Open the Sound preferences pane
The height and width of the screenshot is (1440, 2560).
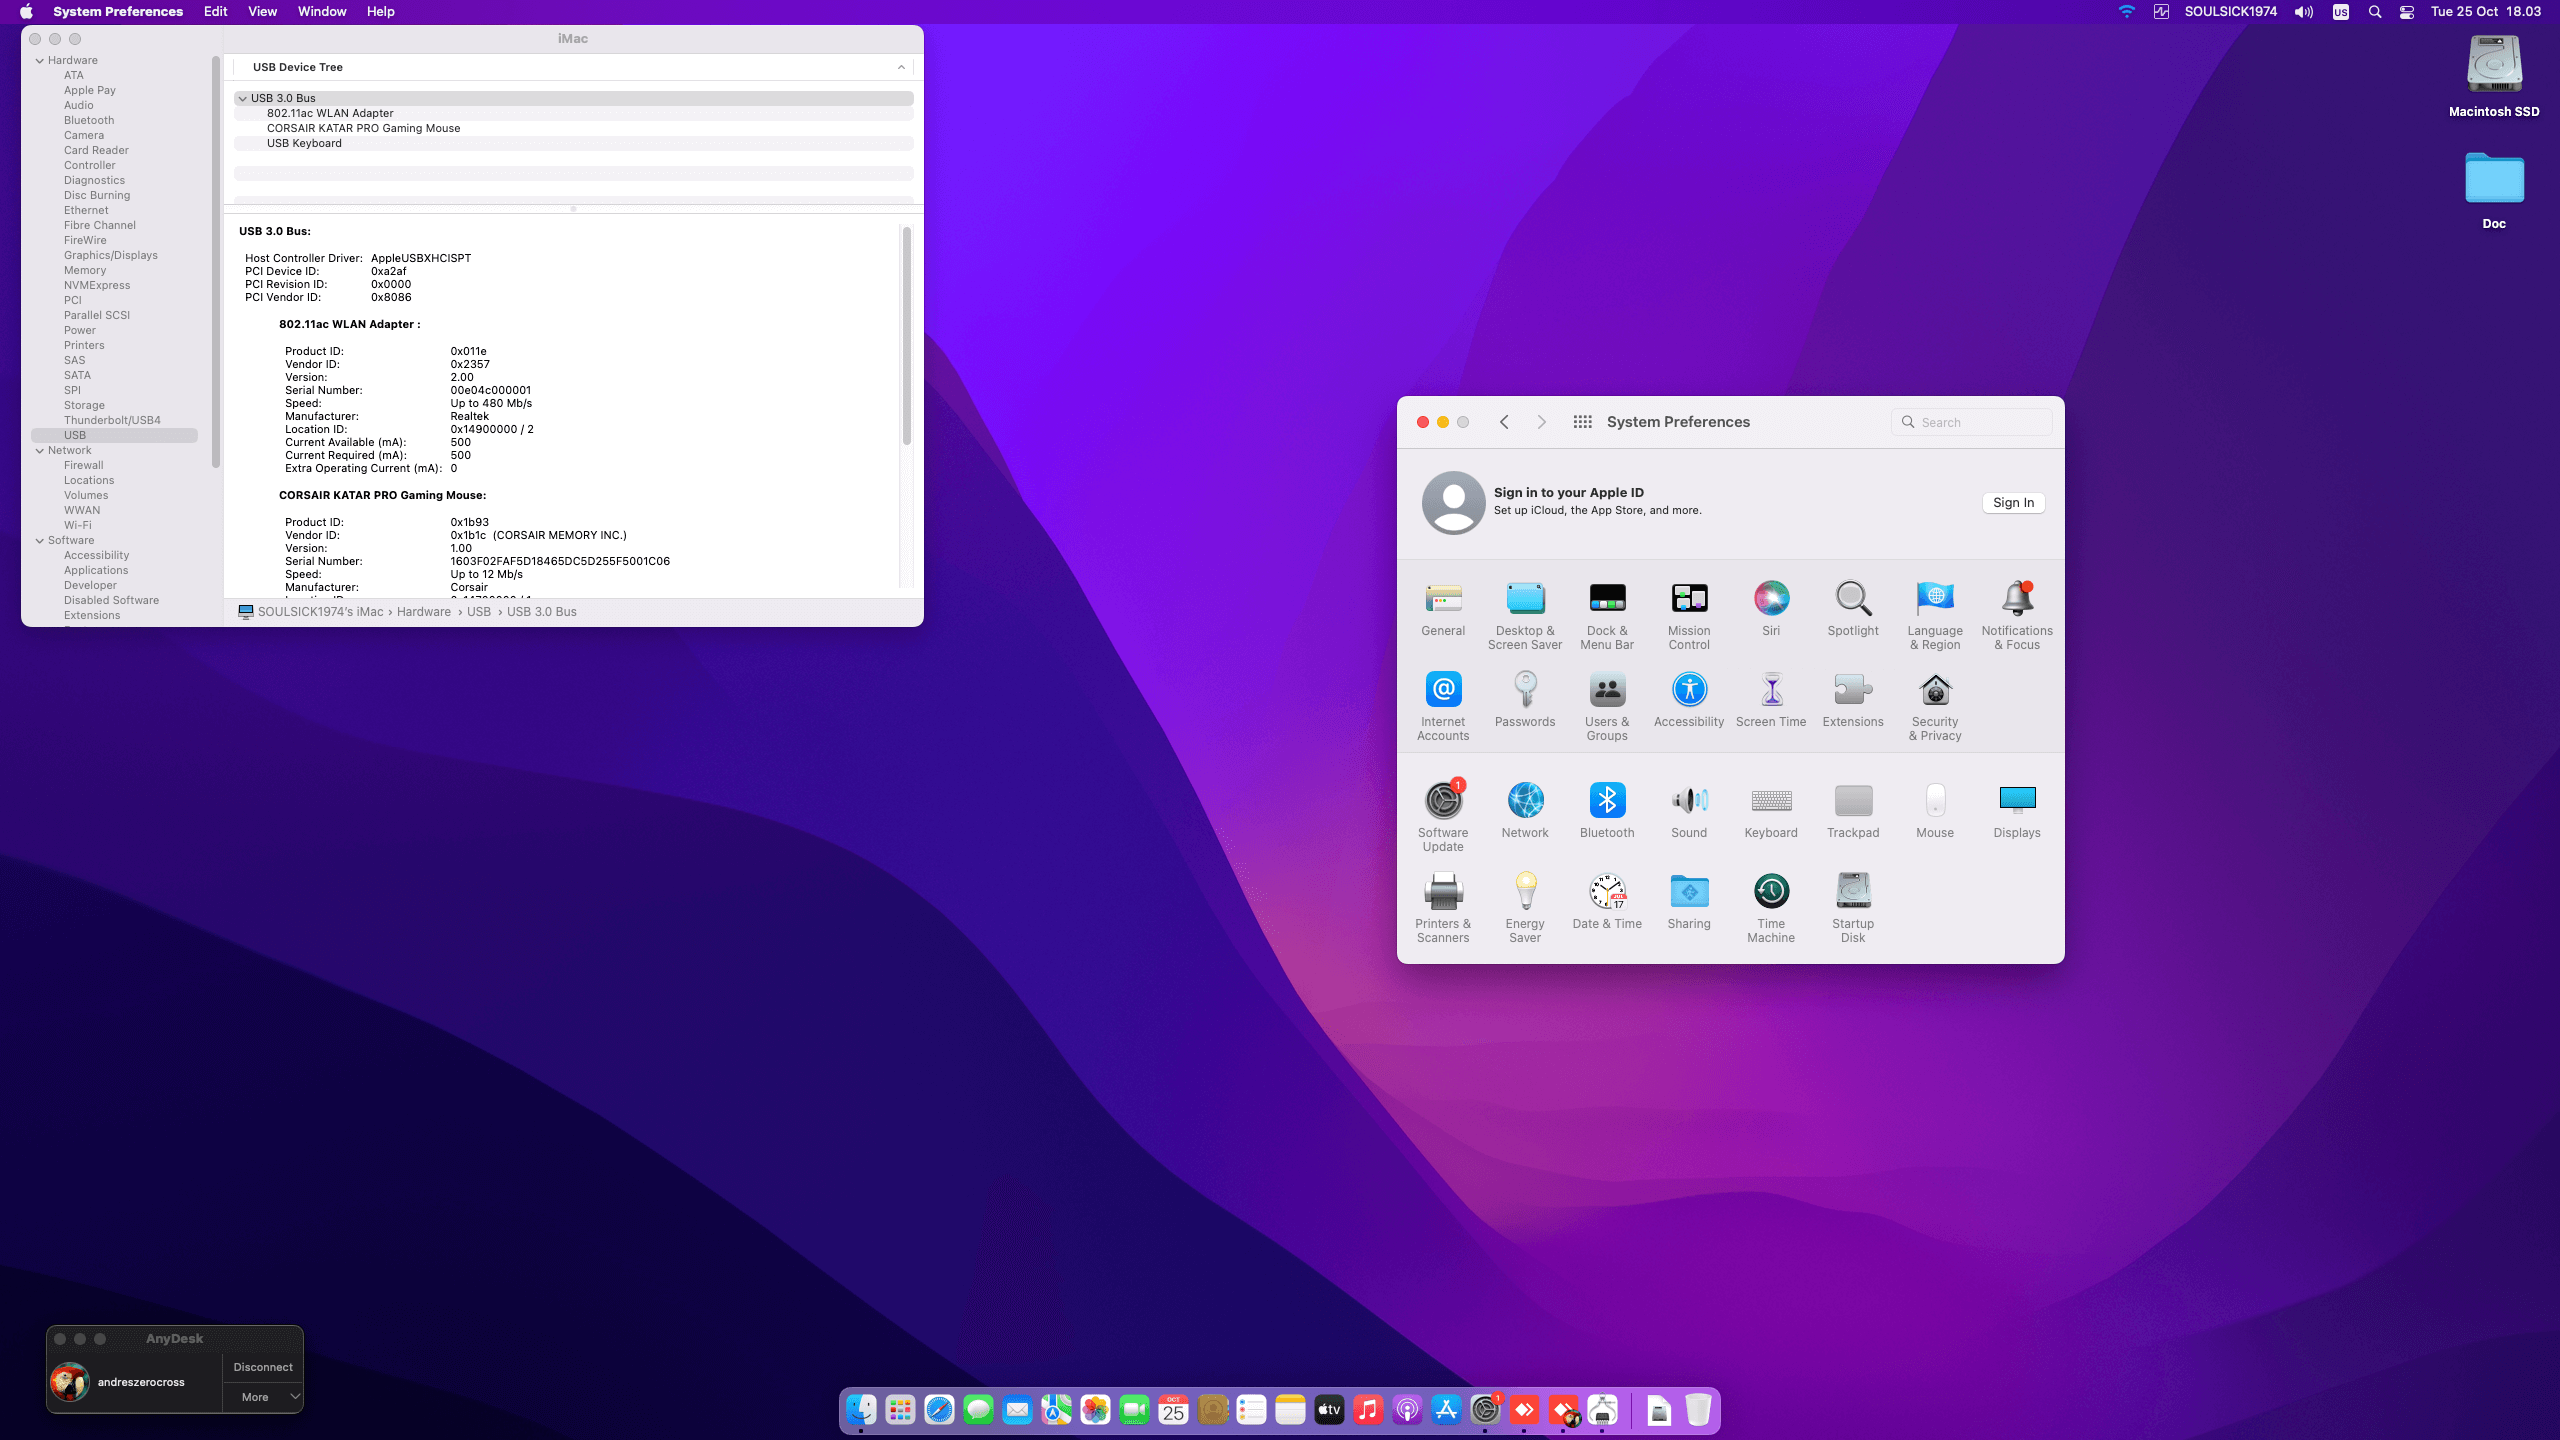coord(1689,810)
